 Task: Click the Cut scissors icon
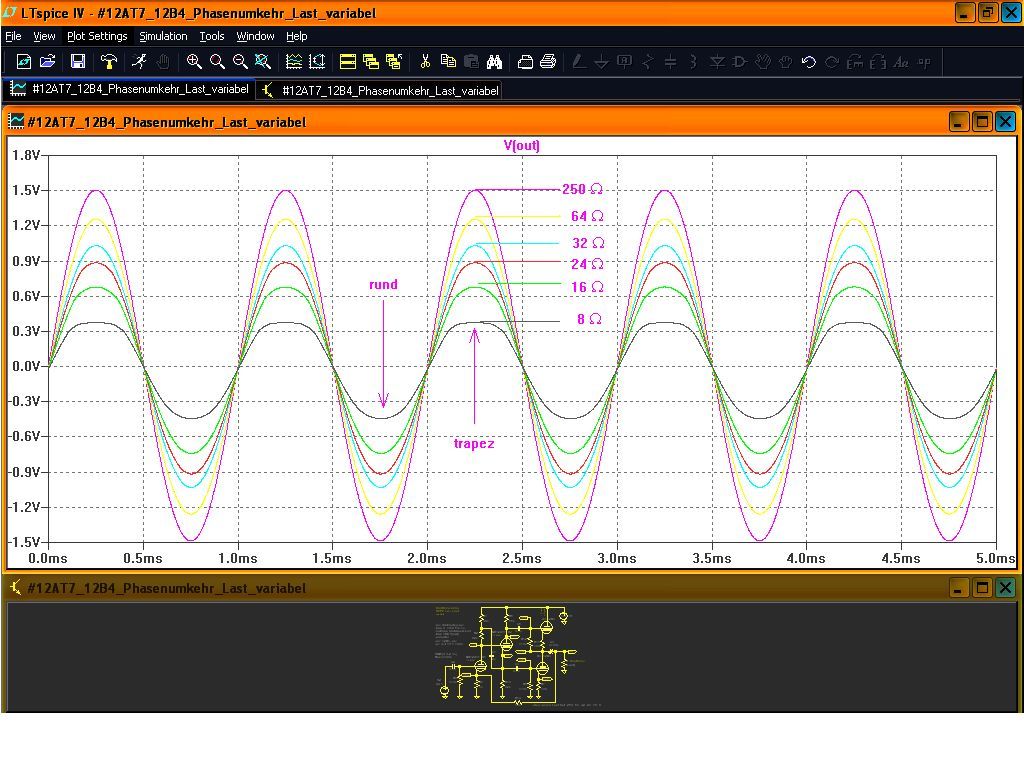(425, 62)
